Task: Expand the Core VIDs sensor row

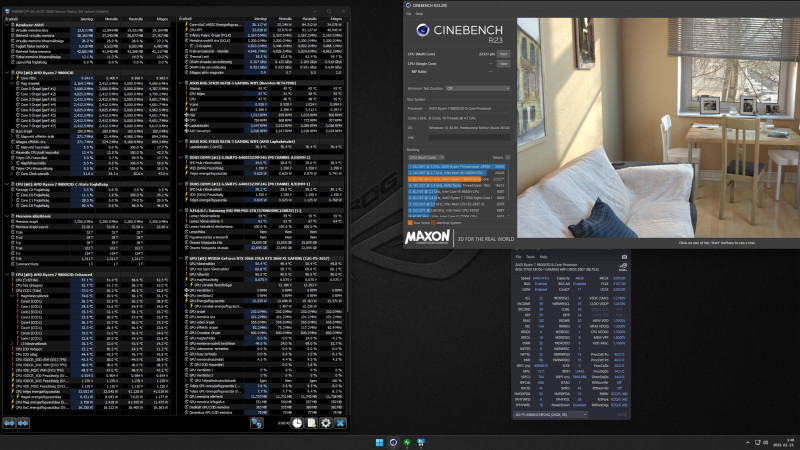Action: 13,78
